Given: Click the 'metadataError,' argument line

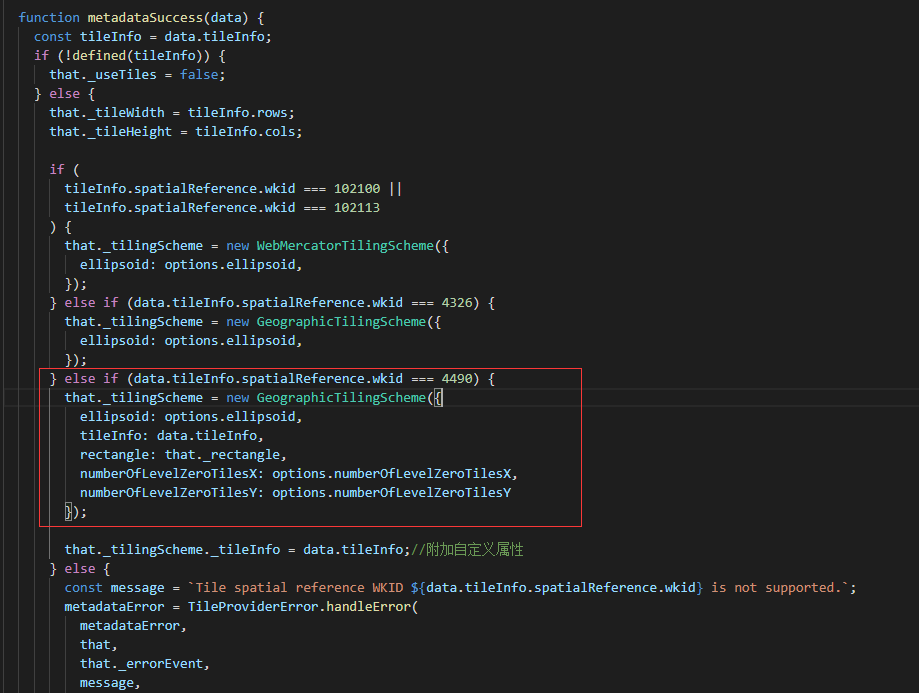Looking at the screenshot, I should point(133,626).
